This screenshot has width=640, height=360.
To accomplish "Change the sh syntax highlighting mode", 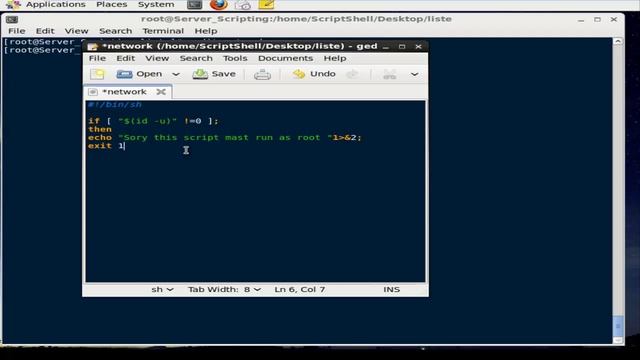I will (162, 289).
